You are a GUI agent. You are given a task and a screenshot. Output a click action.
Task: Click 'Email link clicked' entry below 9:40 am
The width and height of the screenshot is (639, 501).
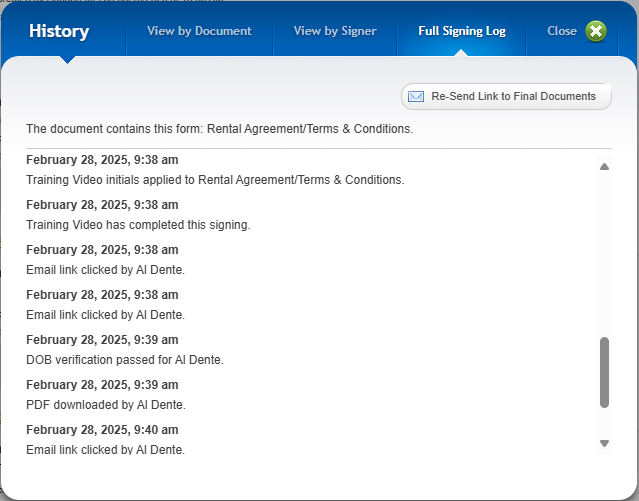106,449
